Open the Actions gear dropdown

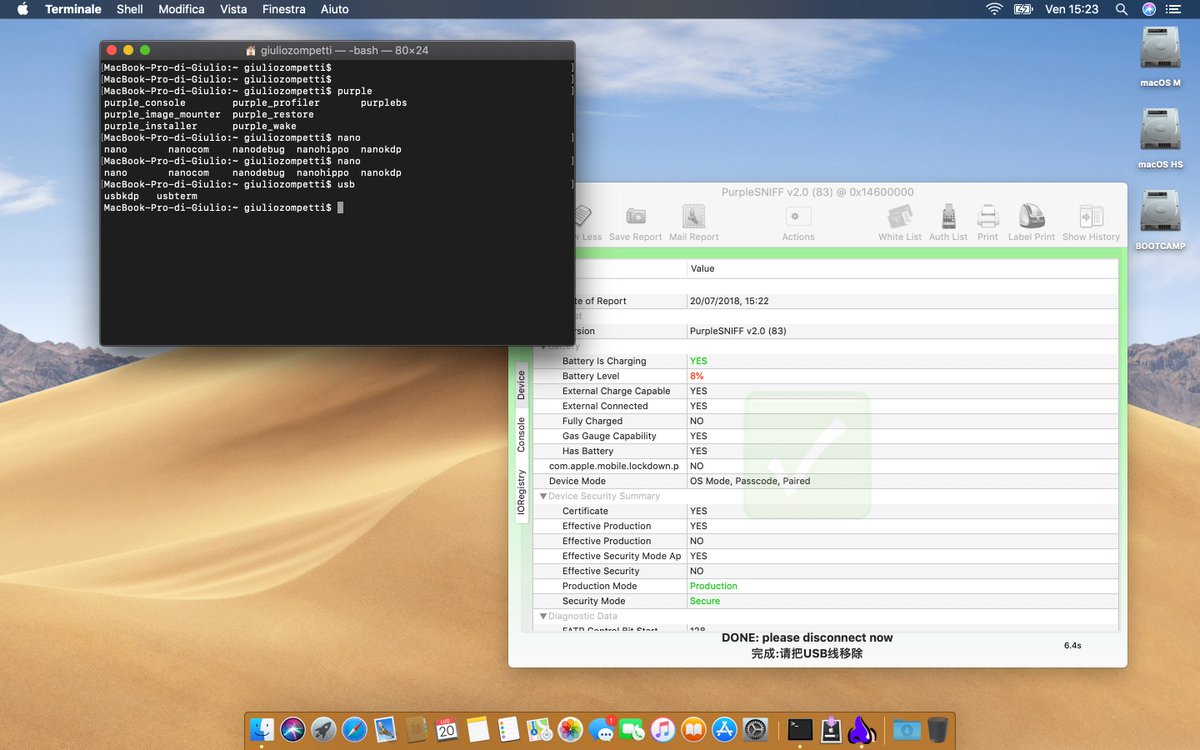click(x=798, y=216)
